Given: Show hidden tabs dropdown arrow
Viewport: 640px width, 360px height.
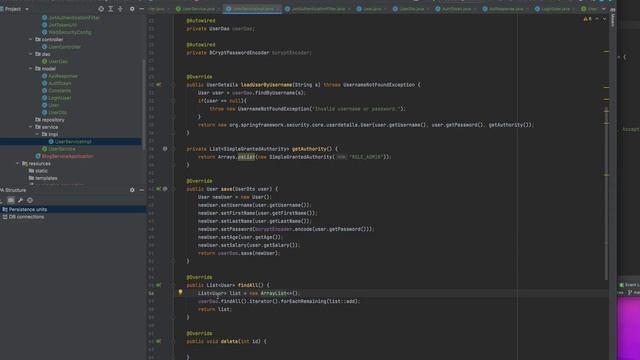Looking at the screenshot, I should [x=604, y=9].
